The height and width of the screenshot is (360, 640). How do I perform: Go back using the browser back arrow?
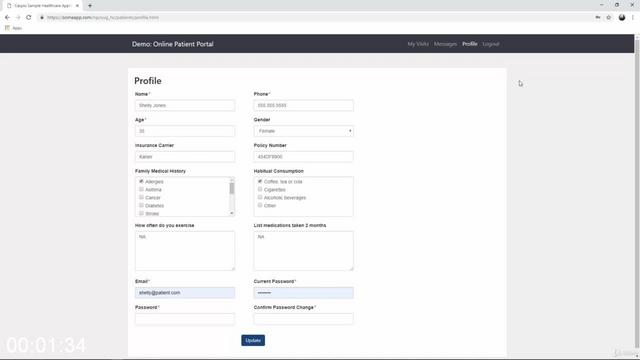click(x=7, y=18)
